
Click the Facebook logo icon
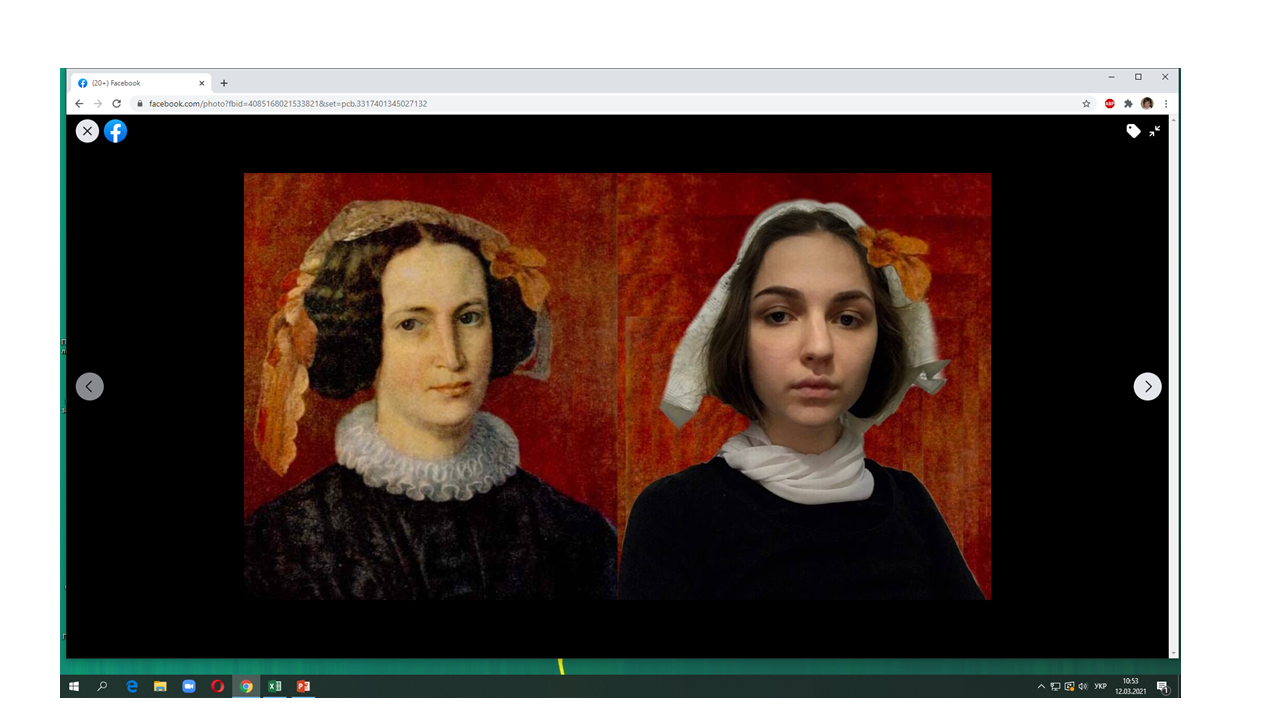point(116,131)
